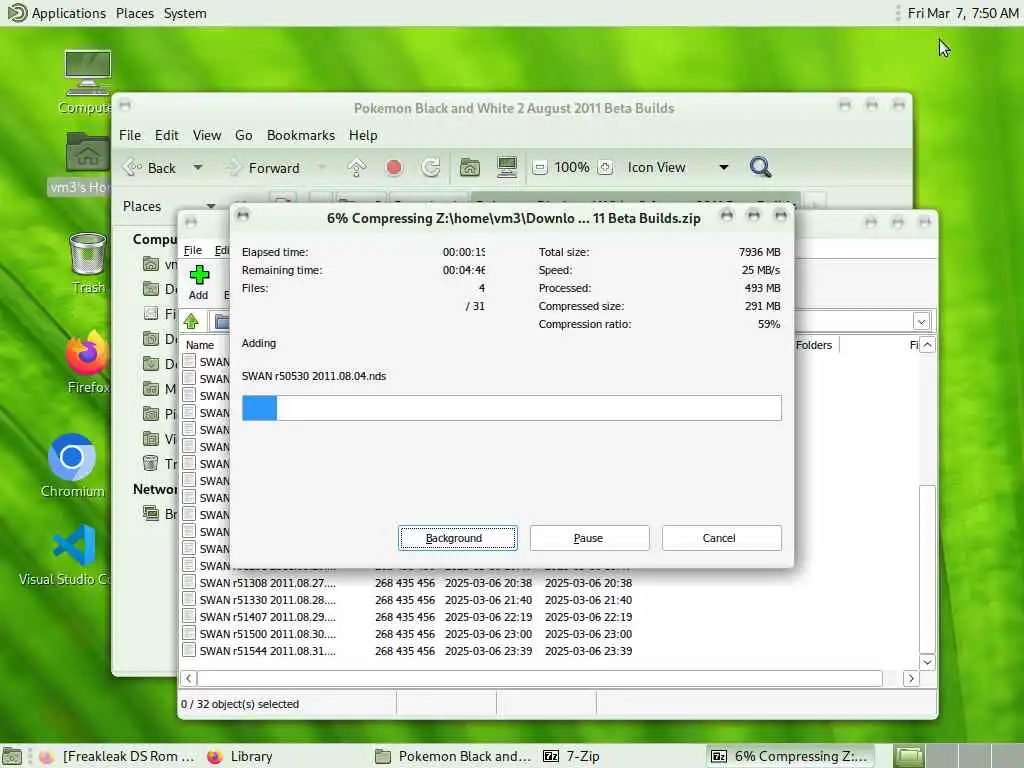Click vertical scrollbar thumb in 7-Zip
This screenshot has width=1024, height=768.
point(927,568)
